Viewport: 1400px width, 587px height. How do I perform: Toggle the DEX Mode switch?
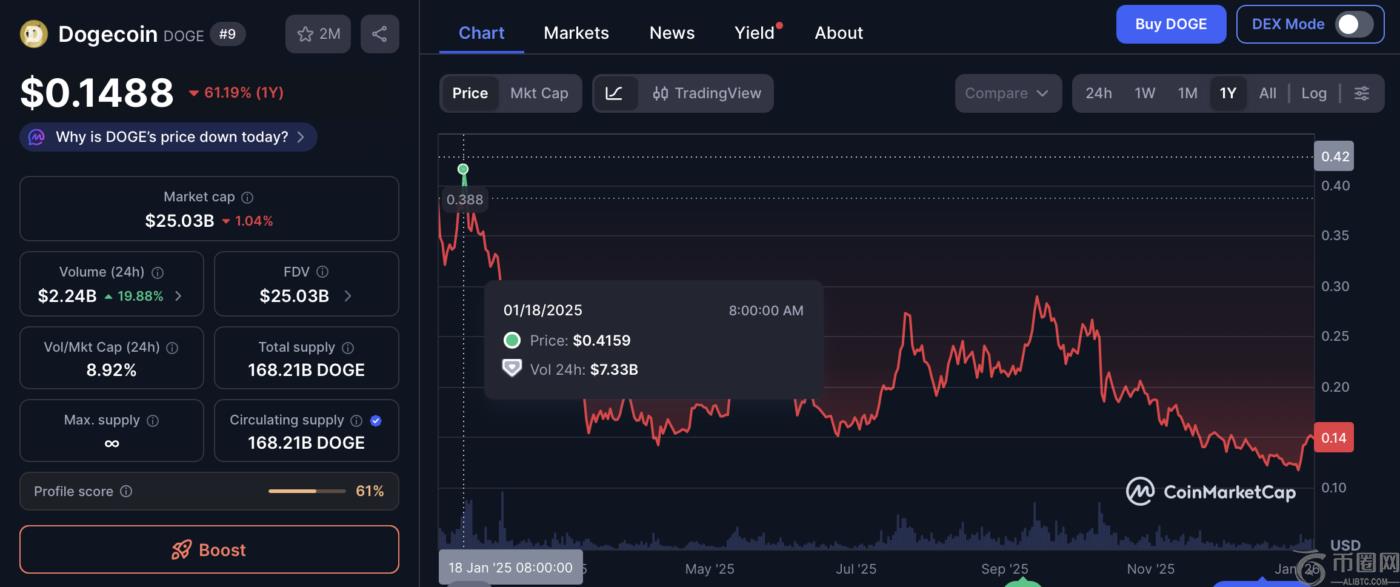[1354, 24]
